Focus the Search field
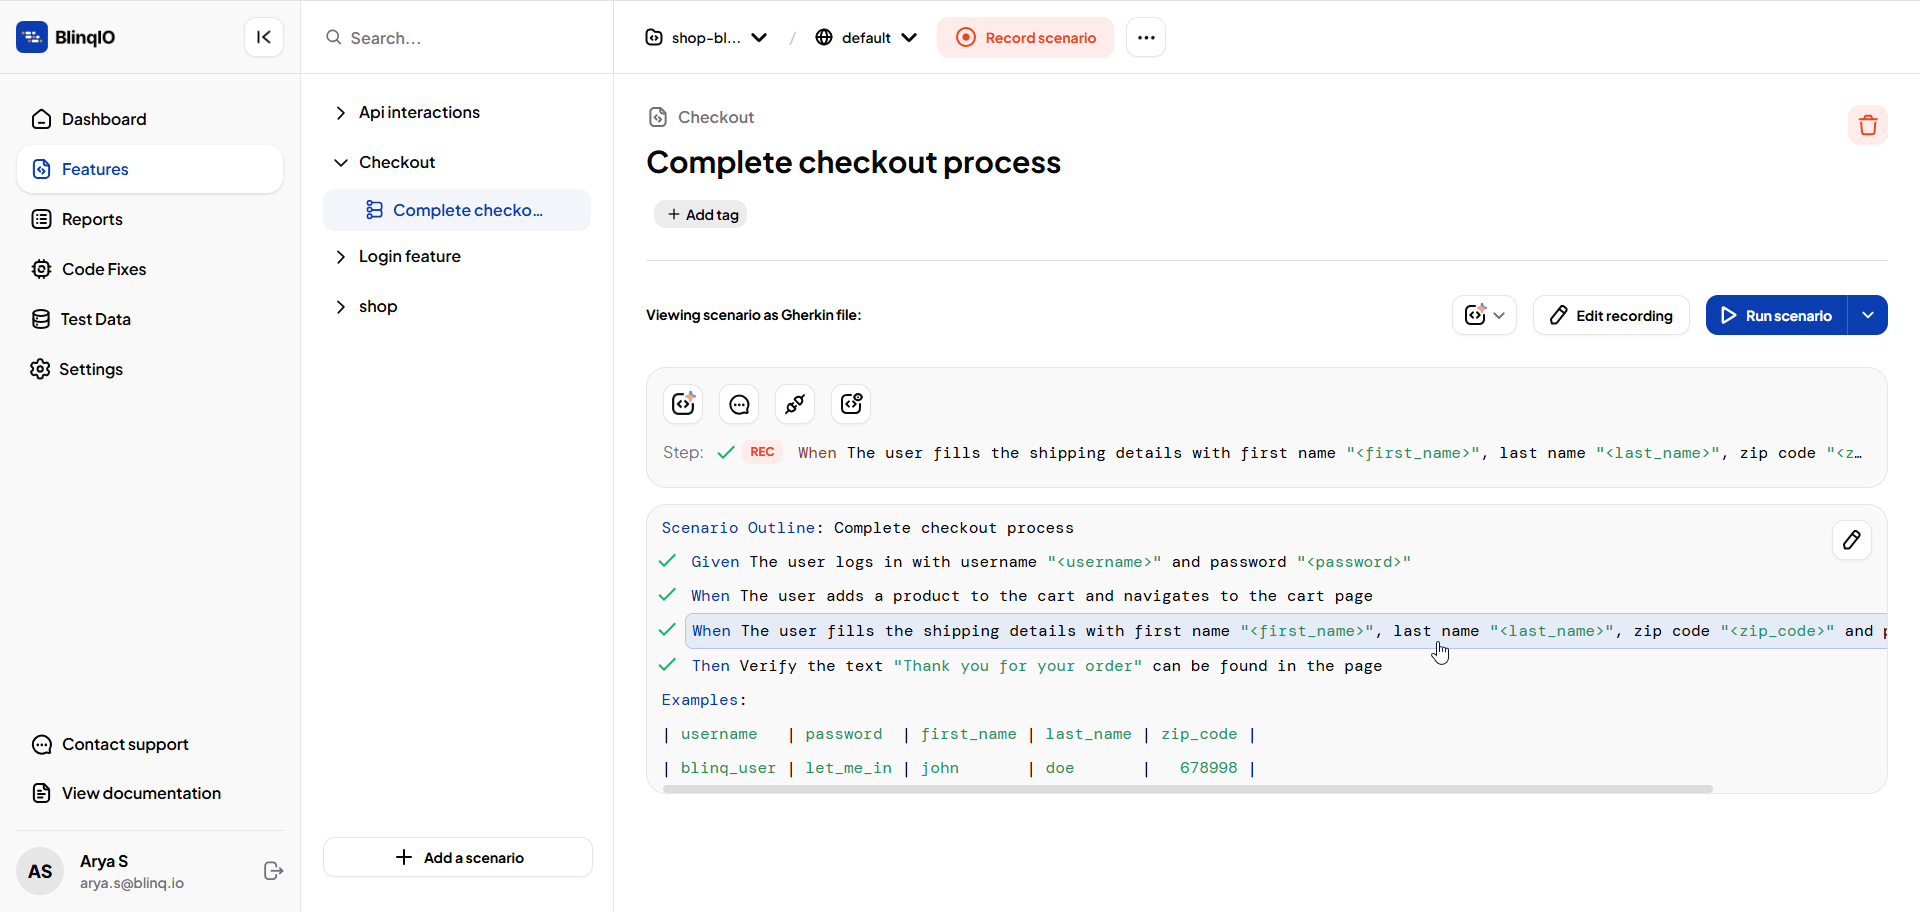The width and height of the screenshot is (1920, 912). pos(457,38)
